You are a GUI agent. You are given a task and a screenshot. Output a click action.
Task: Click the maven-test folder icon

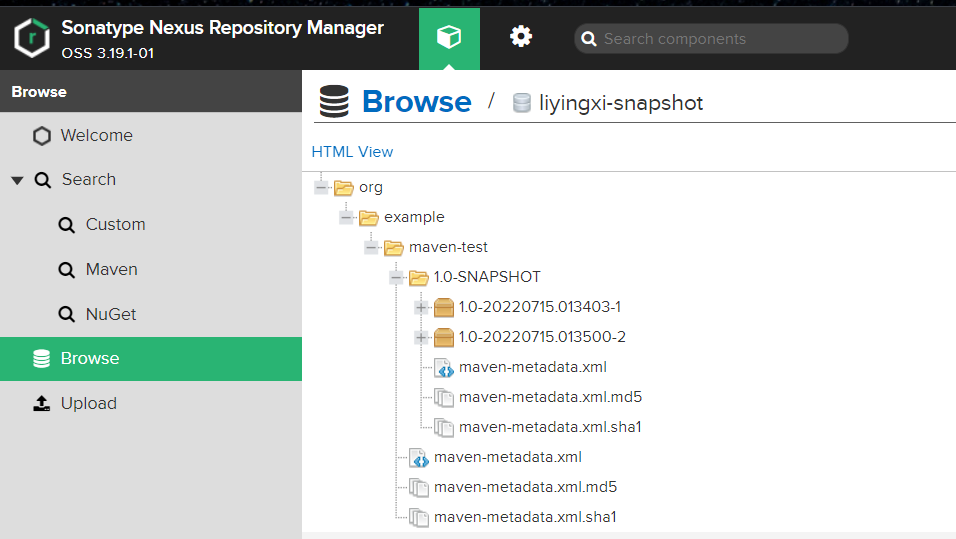(x=394, y=248)
